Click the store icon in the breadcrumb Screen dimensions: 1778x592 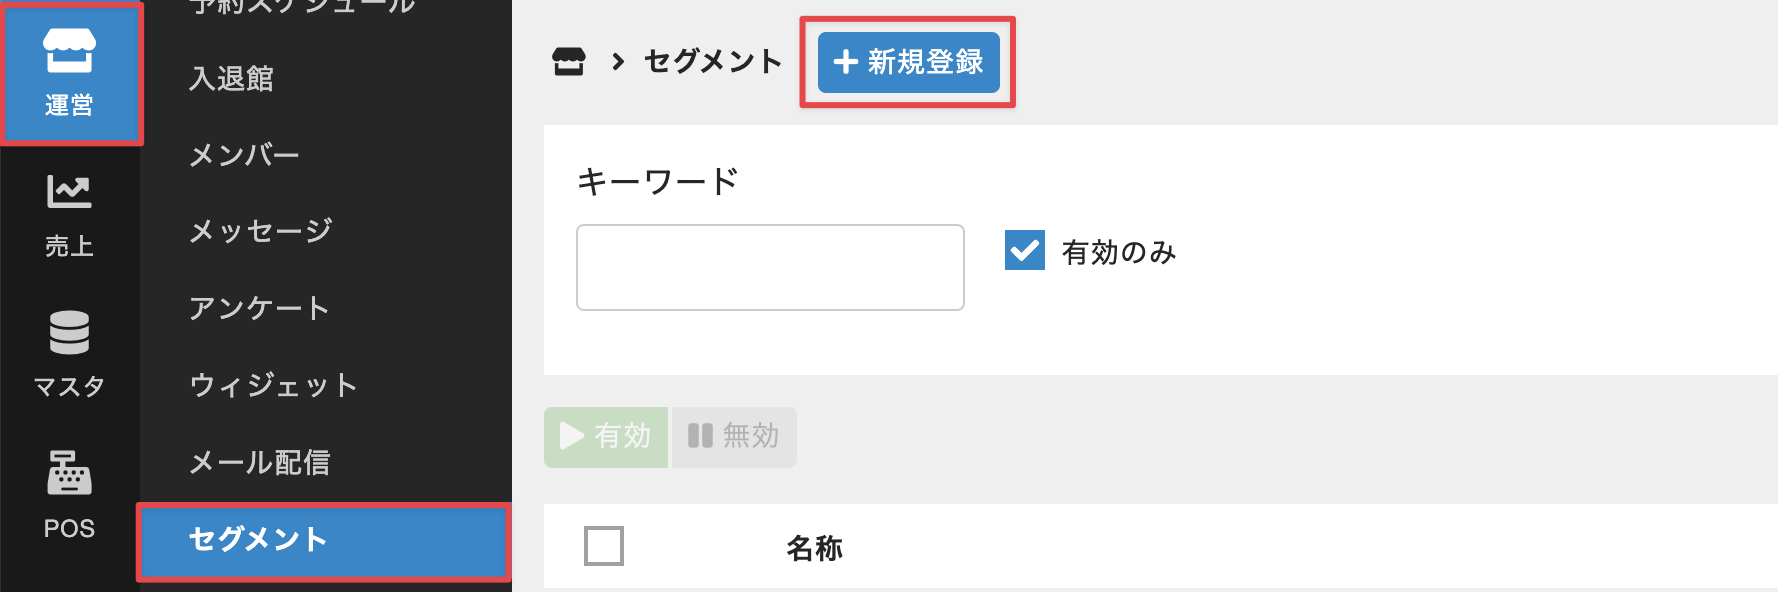[x=569, y=62]
